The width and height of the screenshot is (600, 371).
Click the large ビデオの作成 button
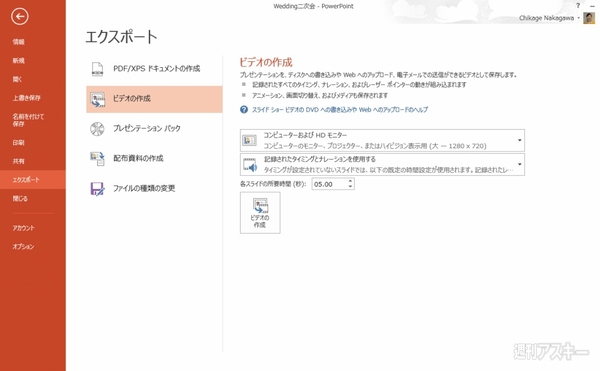tap(260, 213)
